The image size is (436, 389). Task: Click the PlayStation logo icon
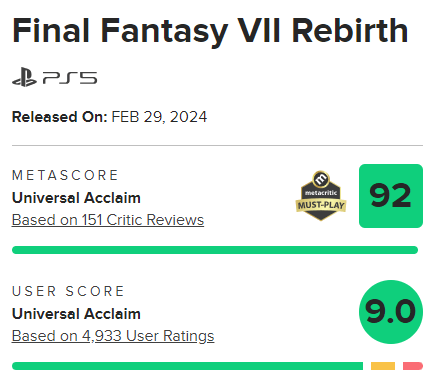24,78
